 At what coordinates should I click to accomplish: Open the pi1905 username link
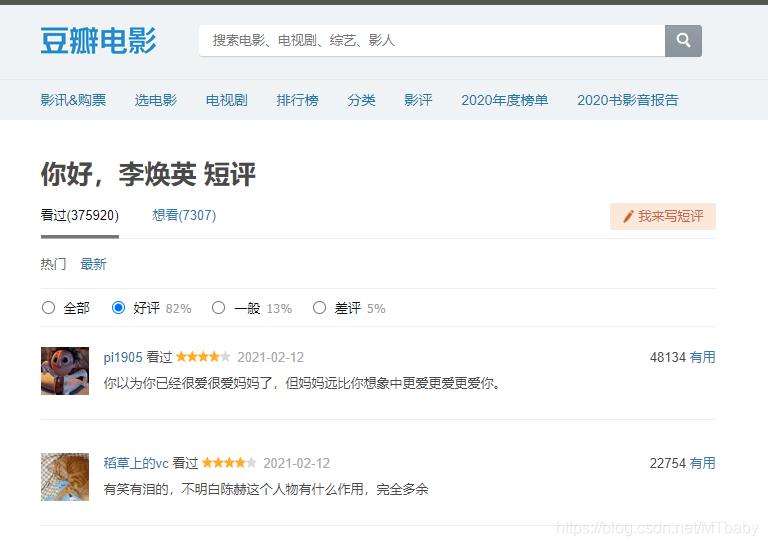pos(123,357)
